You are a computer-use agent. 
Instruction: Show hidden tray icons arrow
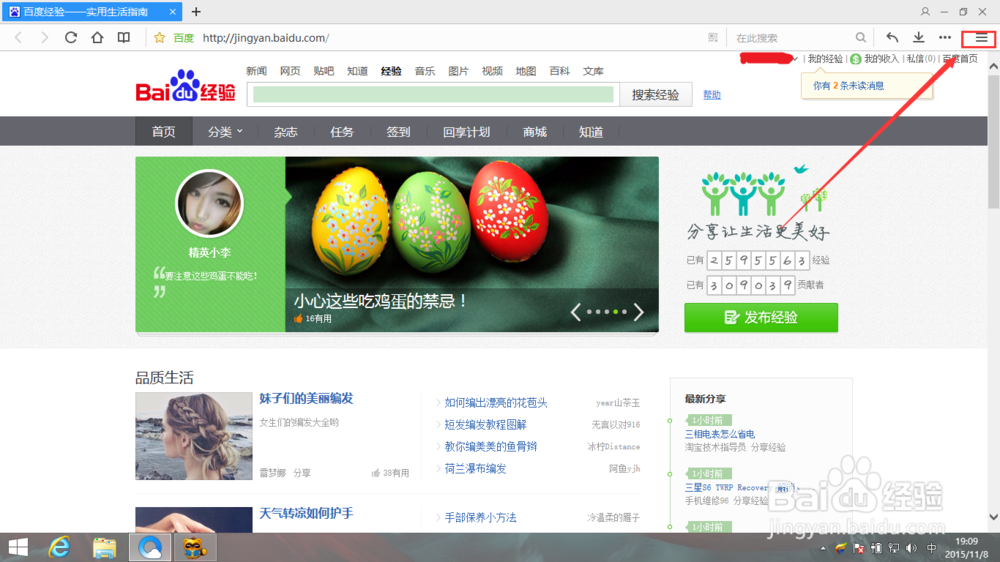(823, 548)
